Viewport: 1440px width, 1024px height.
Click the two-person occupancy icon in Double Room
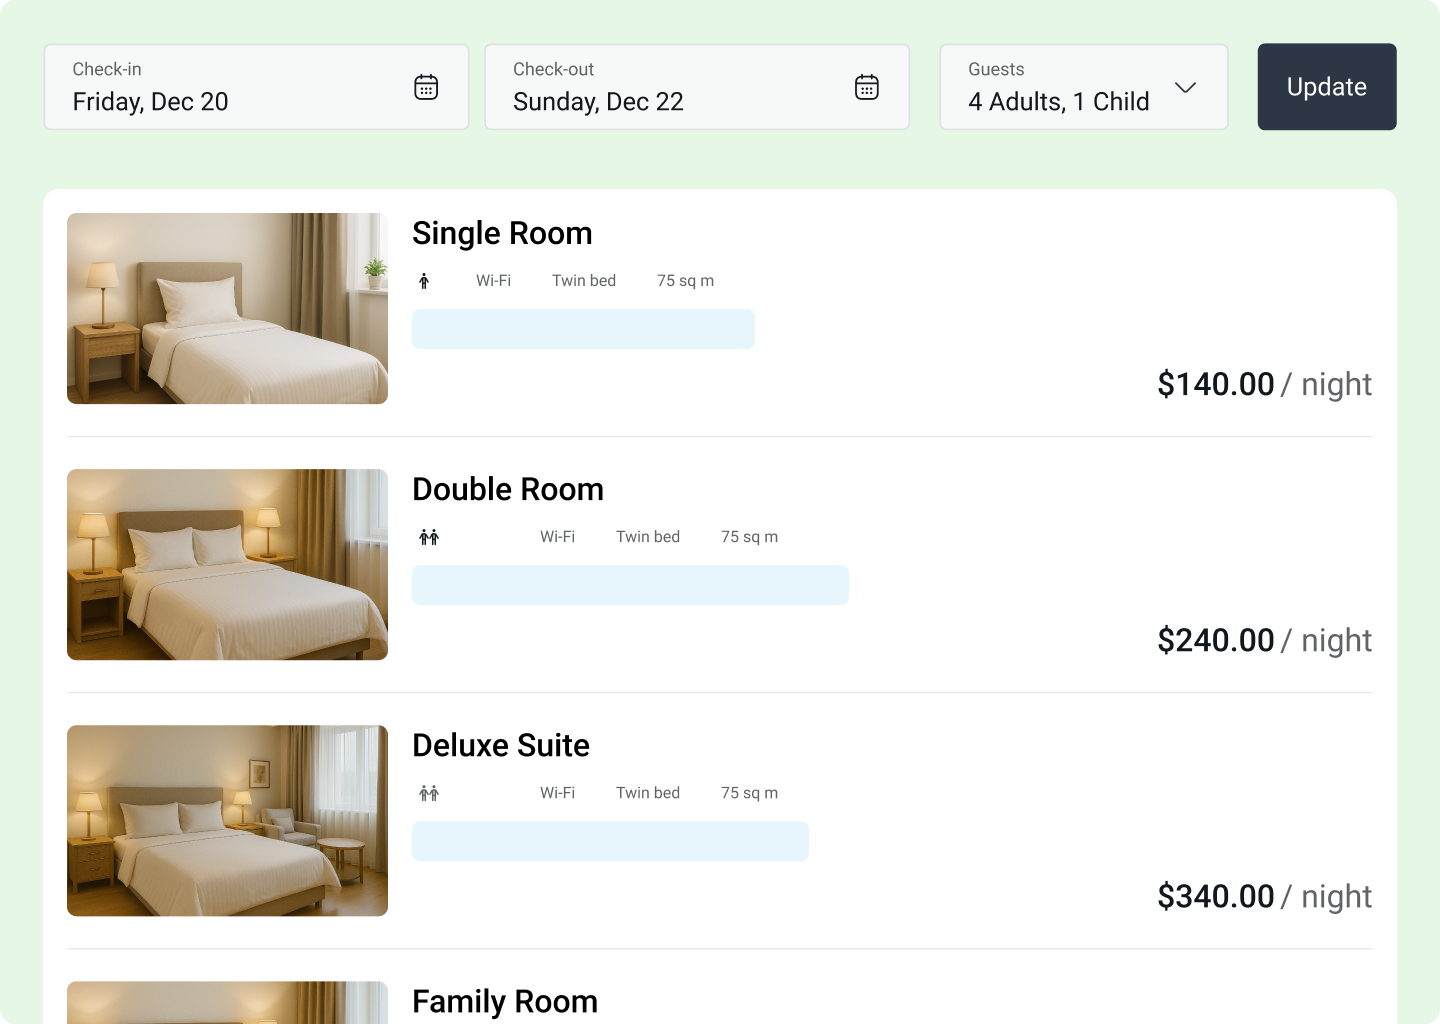click(429, 537)
